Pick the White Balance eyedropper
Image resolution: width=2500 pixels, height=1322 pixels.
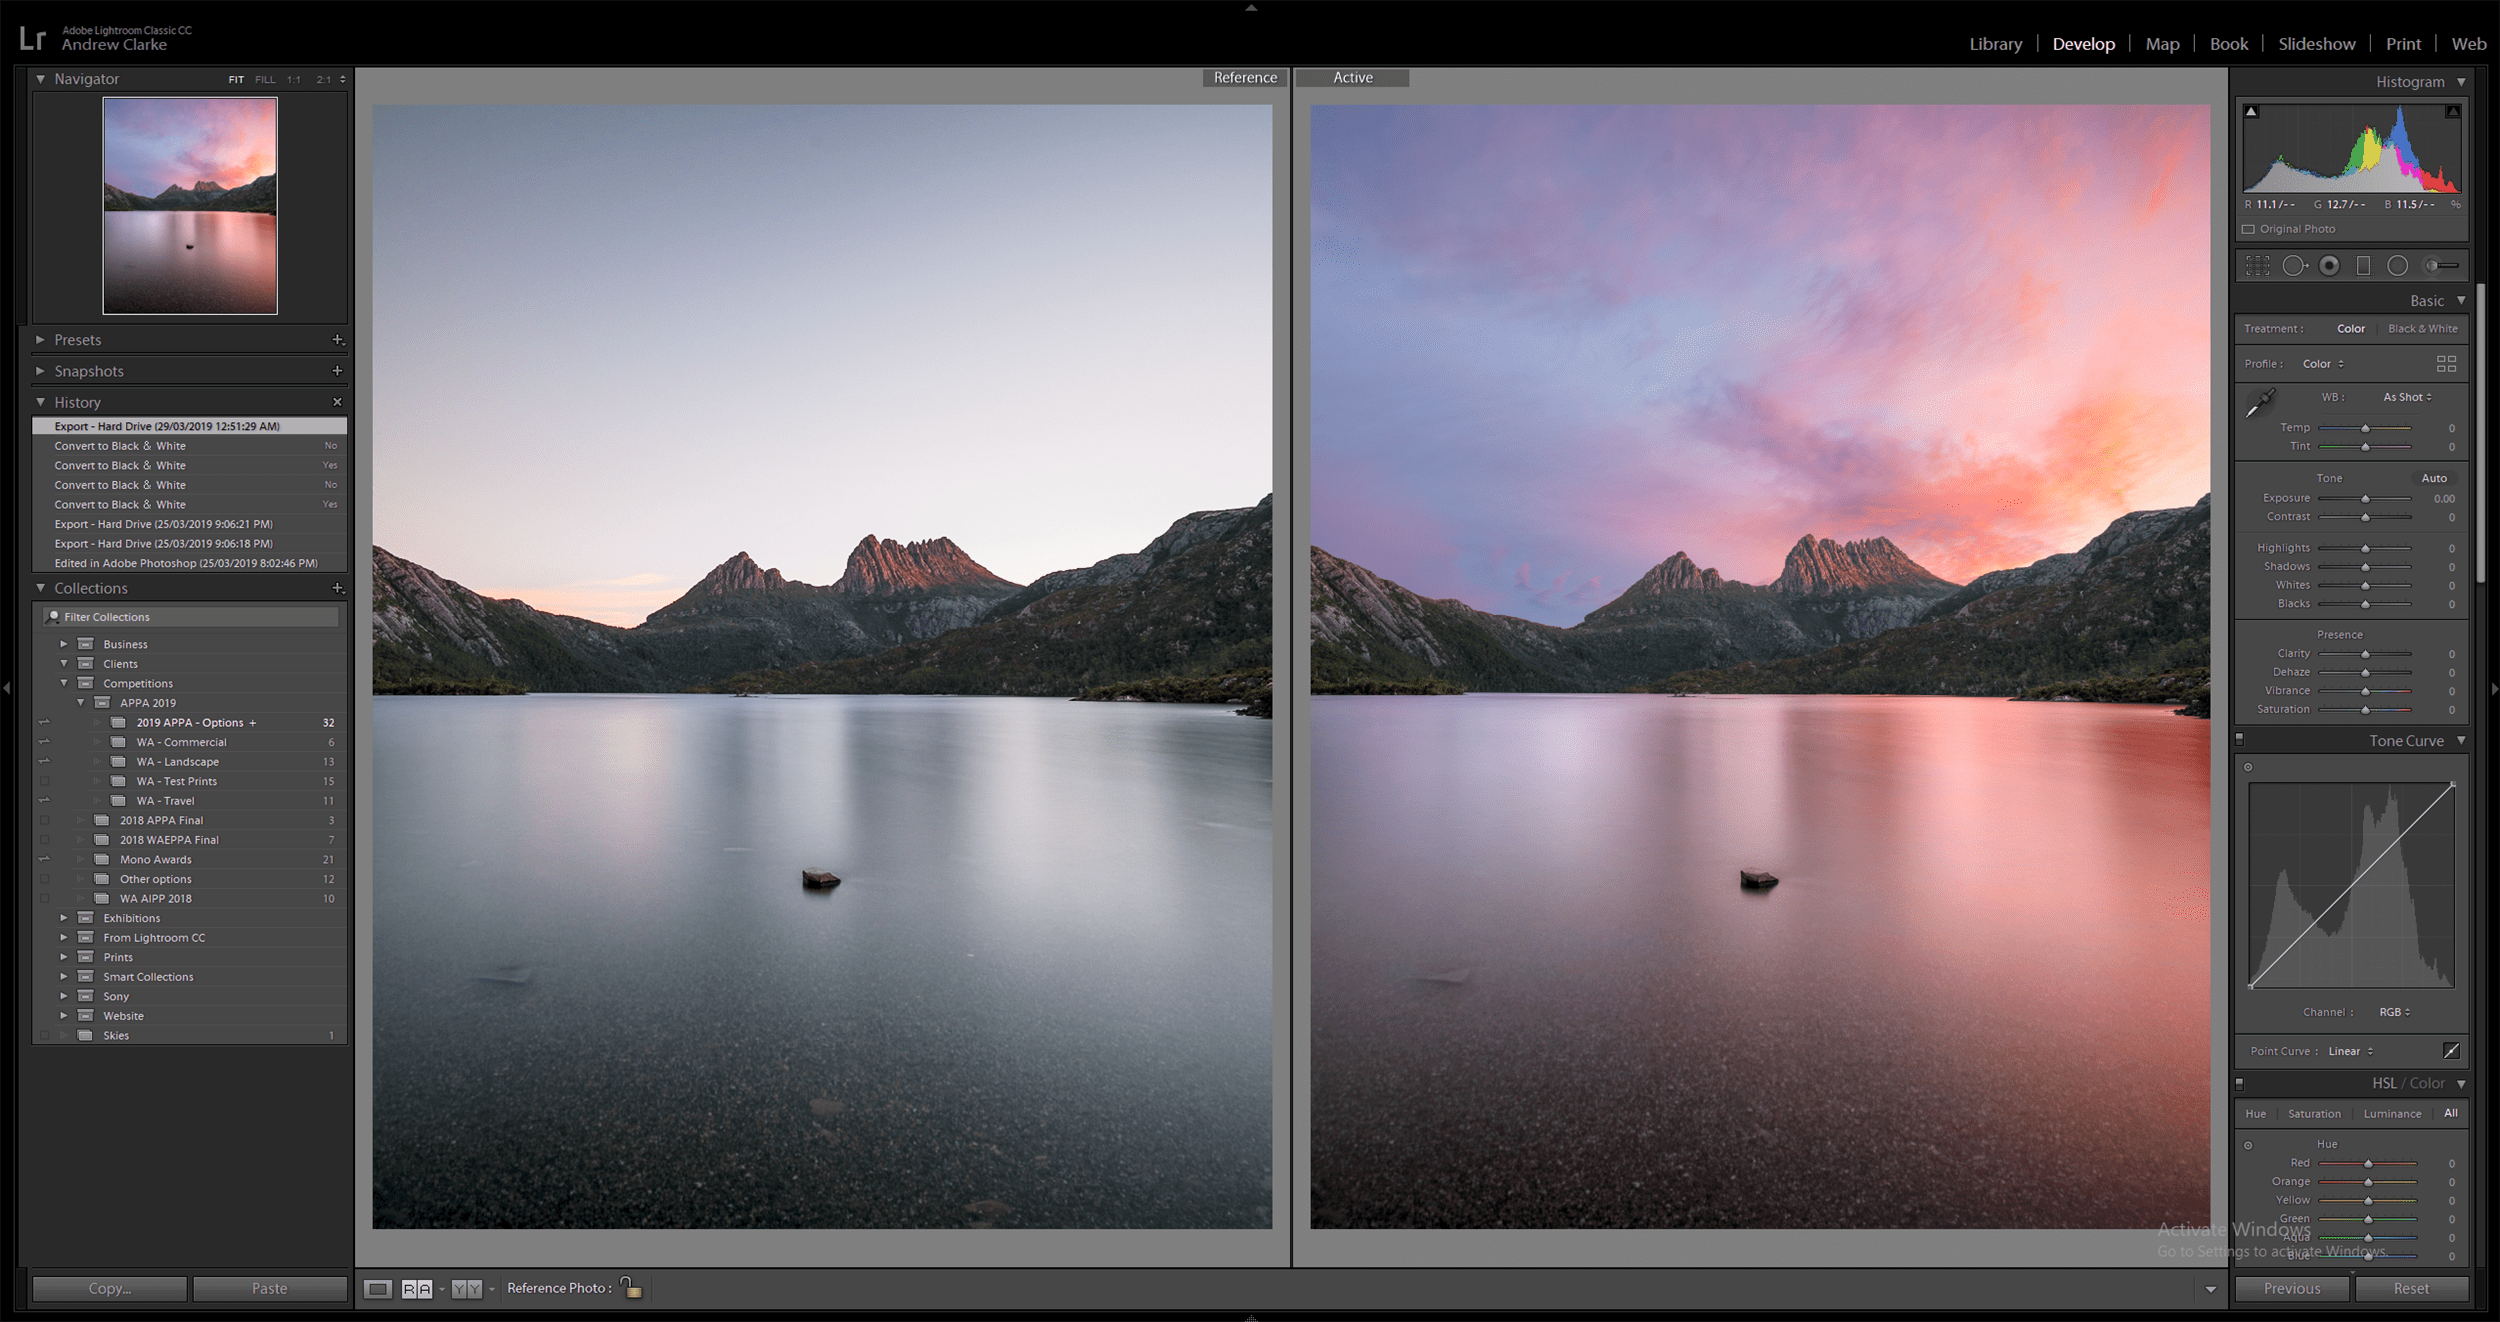[x=2260, y=402]
